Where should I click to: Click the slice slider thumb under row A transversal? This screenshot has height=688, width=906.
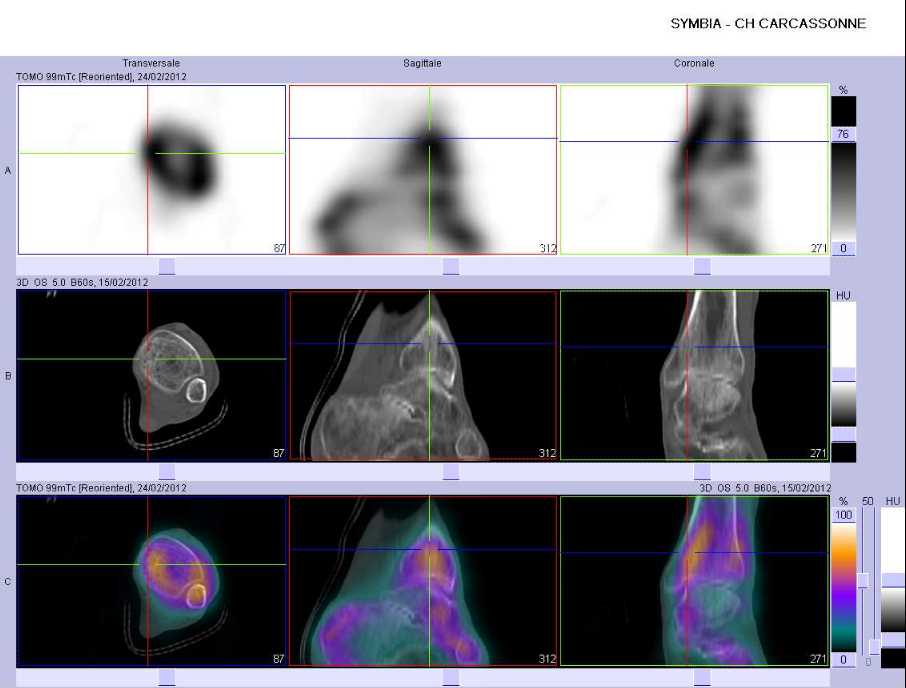[167, 266]
